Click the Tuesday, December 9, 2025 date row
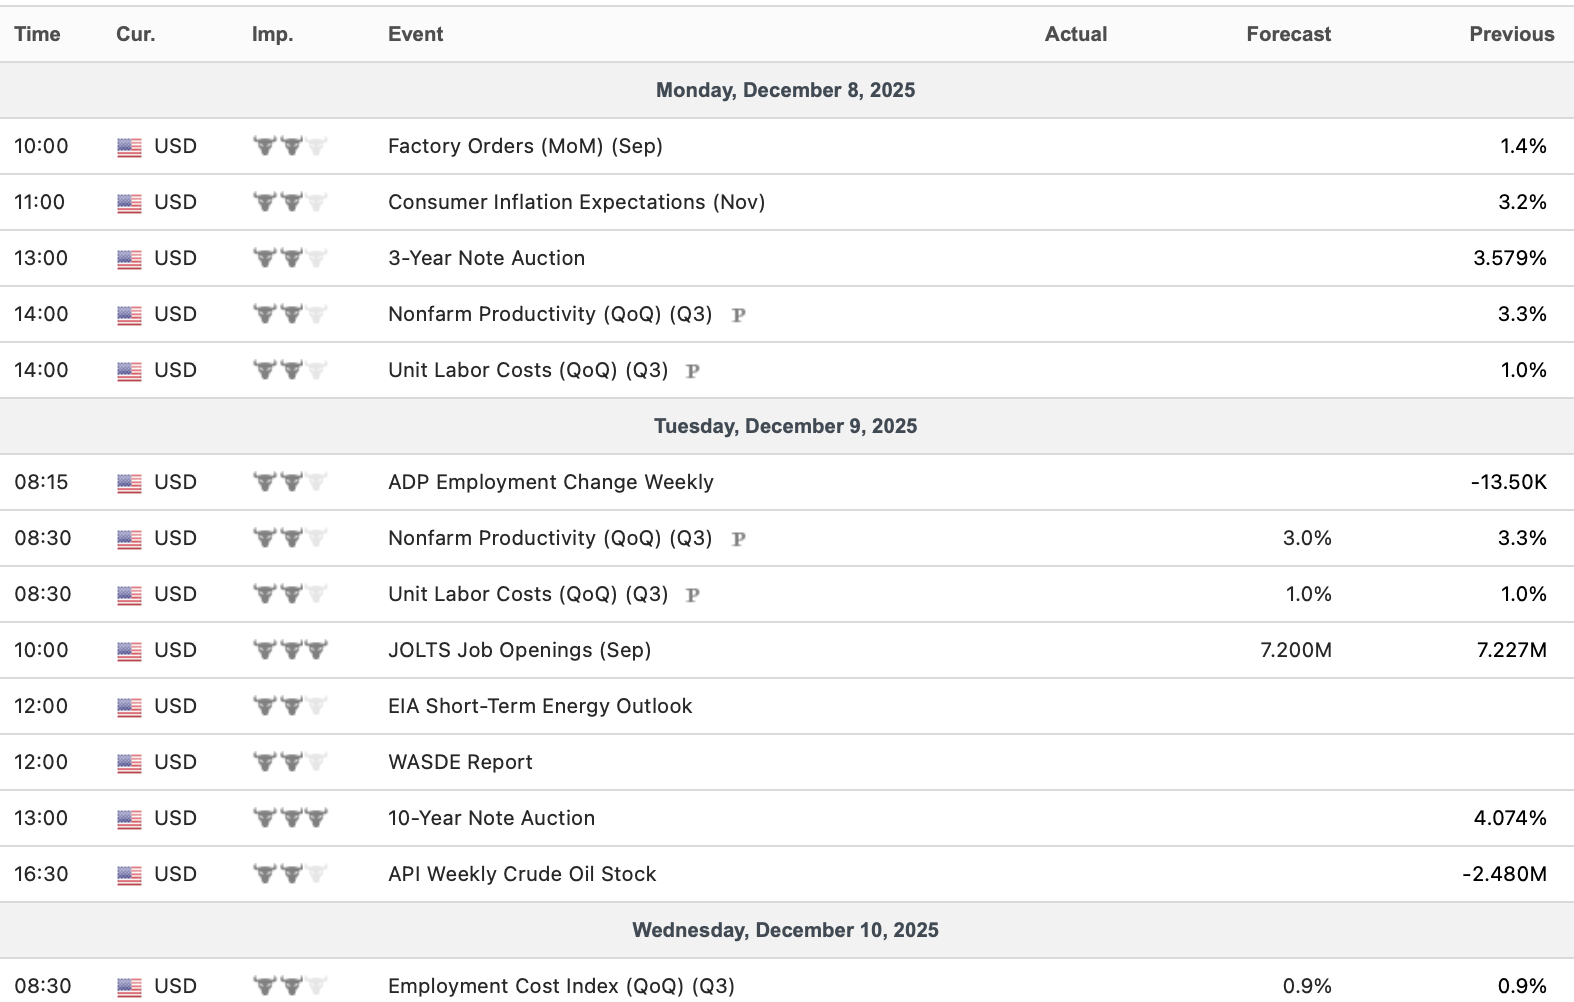This screenshot has height=1002, width=1574. tap(785, 426)
